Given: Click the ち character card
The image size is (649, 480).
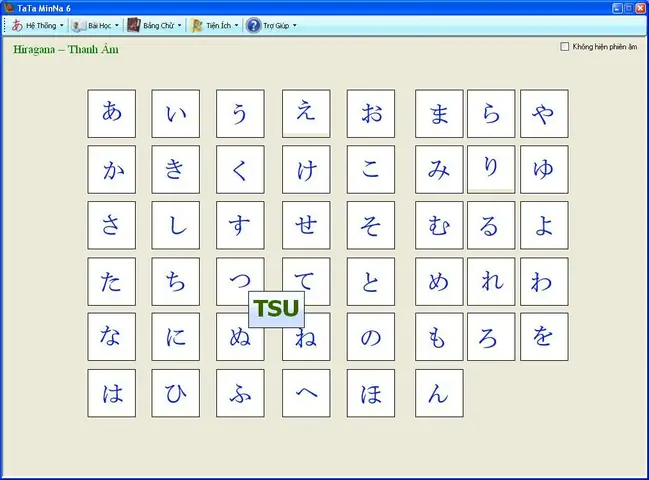Looking at the screenshot, I should tap(175, 282).
